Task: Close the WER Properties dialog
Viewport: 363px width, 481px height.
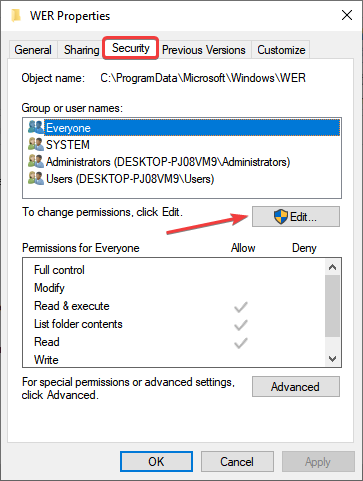Action: click(x=347, y=15)
